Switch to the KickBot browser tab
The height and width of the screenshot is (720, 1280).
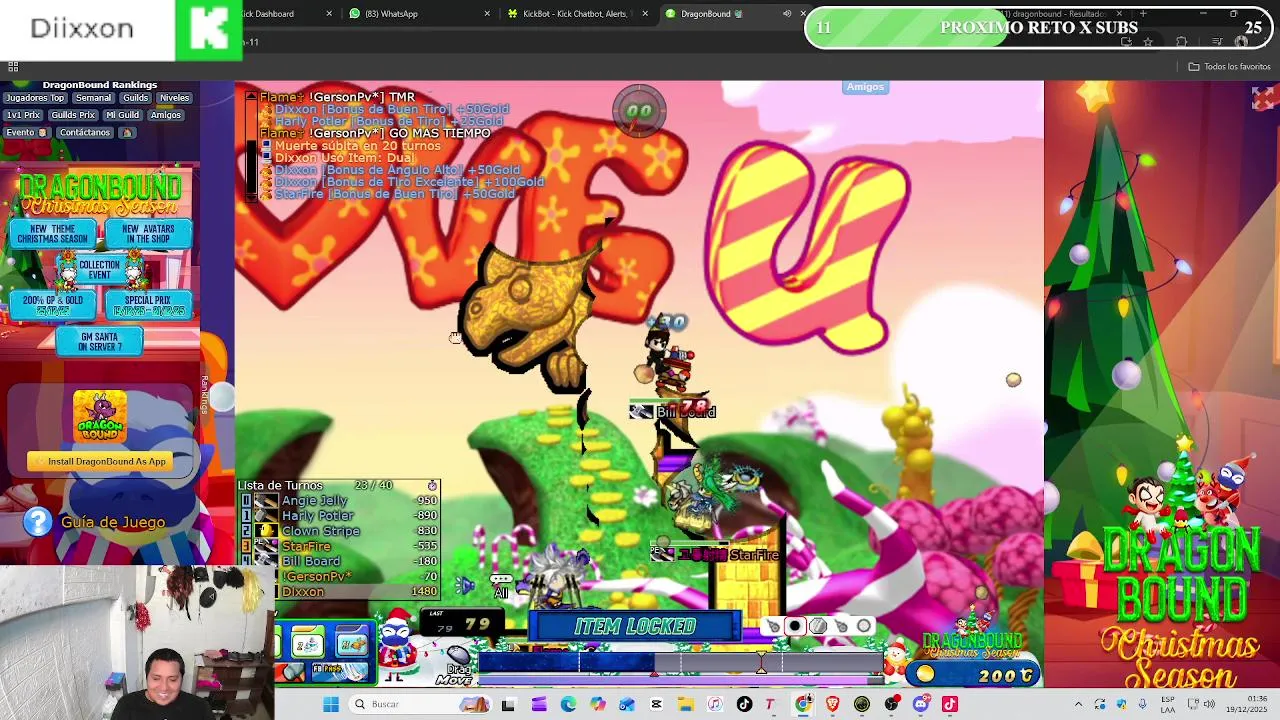[577, 14]
